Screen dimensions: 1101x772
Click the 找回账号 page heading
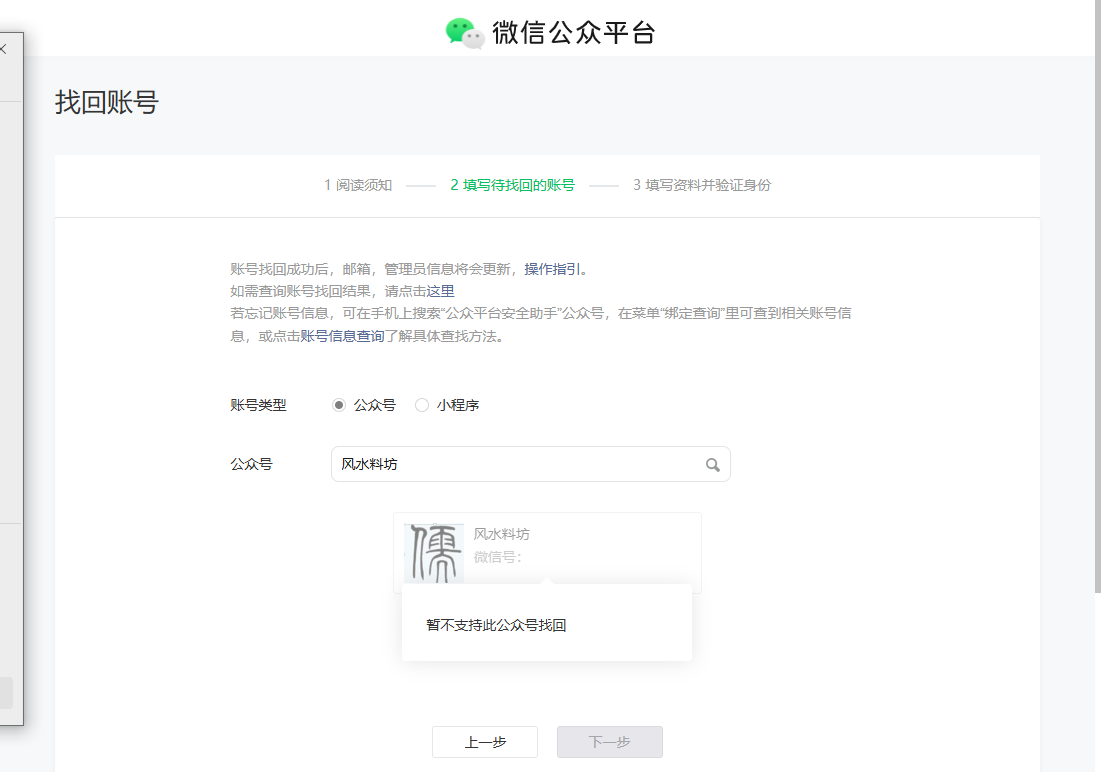pos(107,102)
